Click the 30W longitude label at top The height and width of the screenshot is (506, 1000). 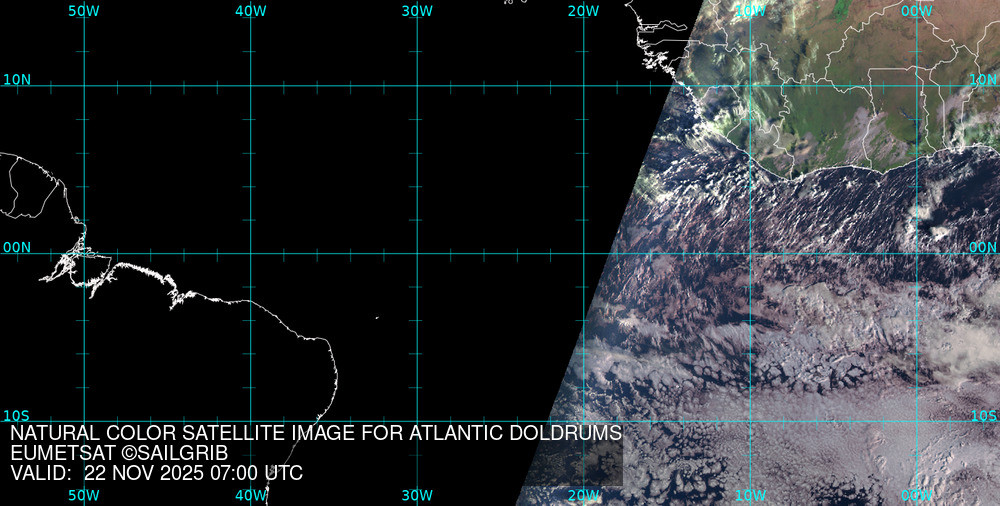pyautogui.click(x=416, y=11)
